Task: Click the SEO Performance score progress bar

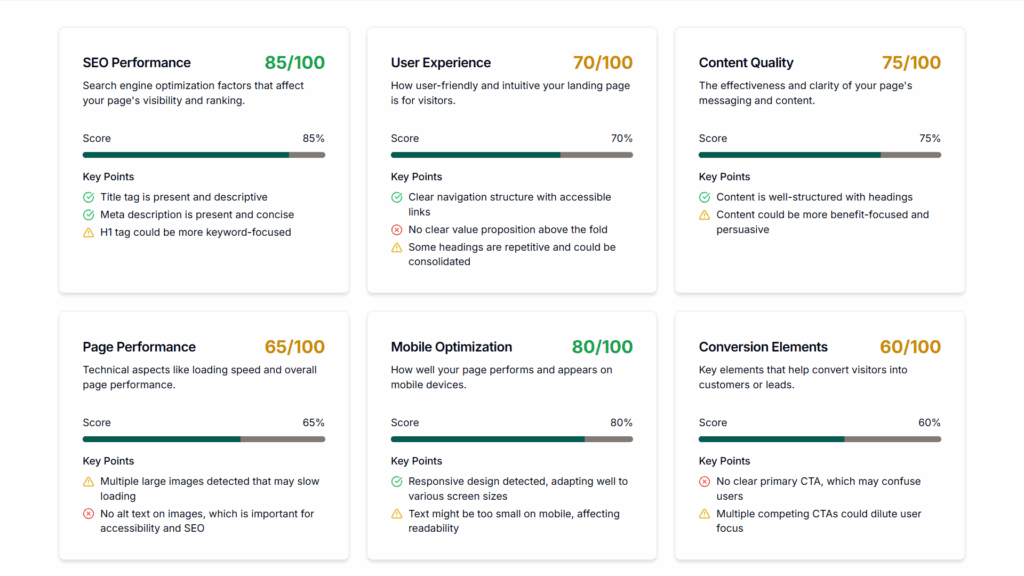Action: click(204, 155)
